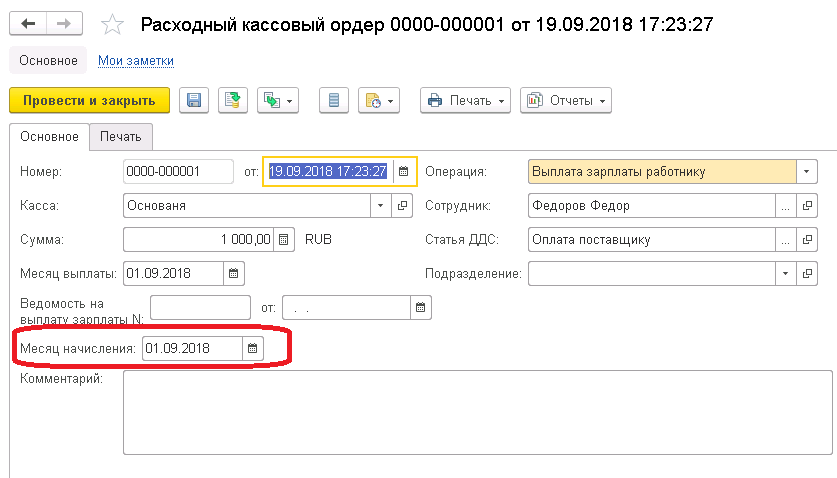Viewport: 837px width, 478px height.
Task: Open the Статья ДДС item with open icon
Action: click(807, 240)
